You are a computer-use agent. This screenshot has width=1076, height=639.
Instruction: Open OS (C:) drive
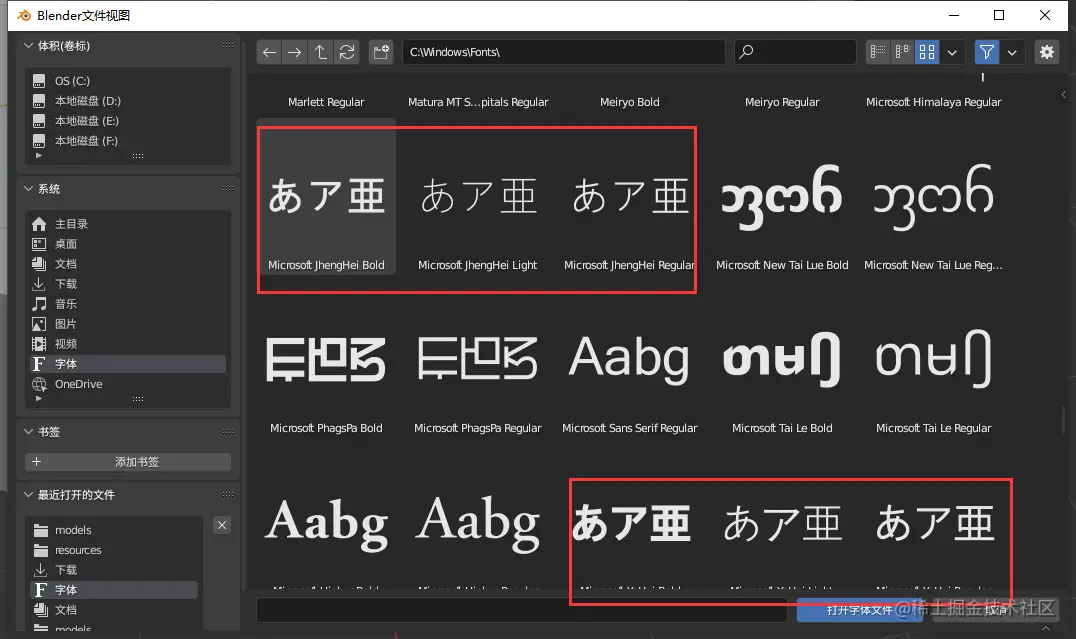(128, 81)
